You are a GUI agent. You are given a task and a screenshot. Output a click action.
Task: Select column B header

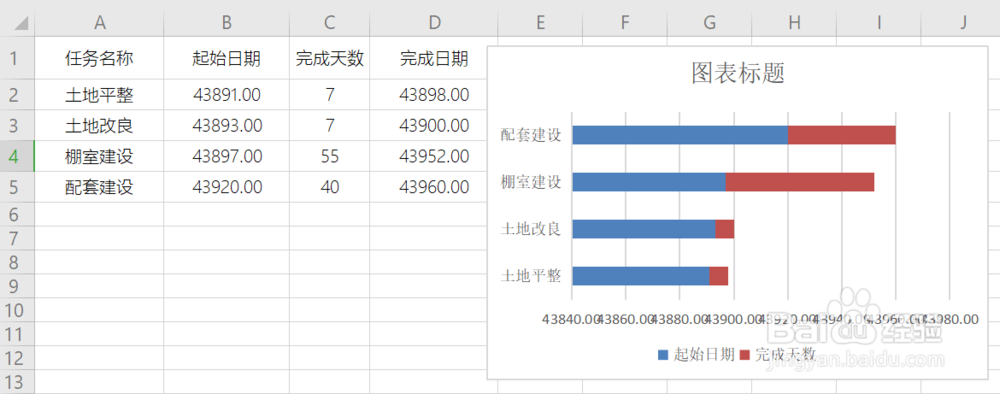(226, 23)
